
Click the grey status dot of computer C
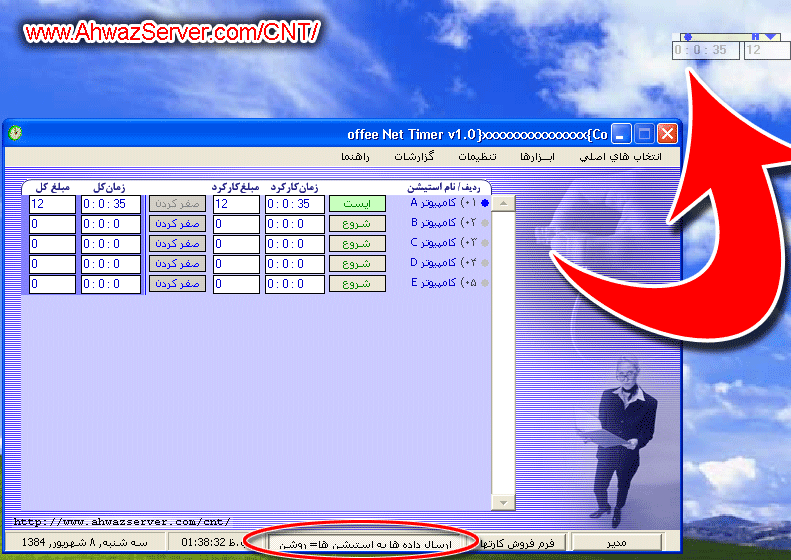click(485, 243)
